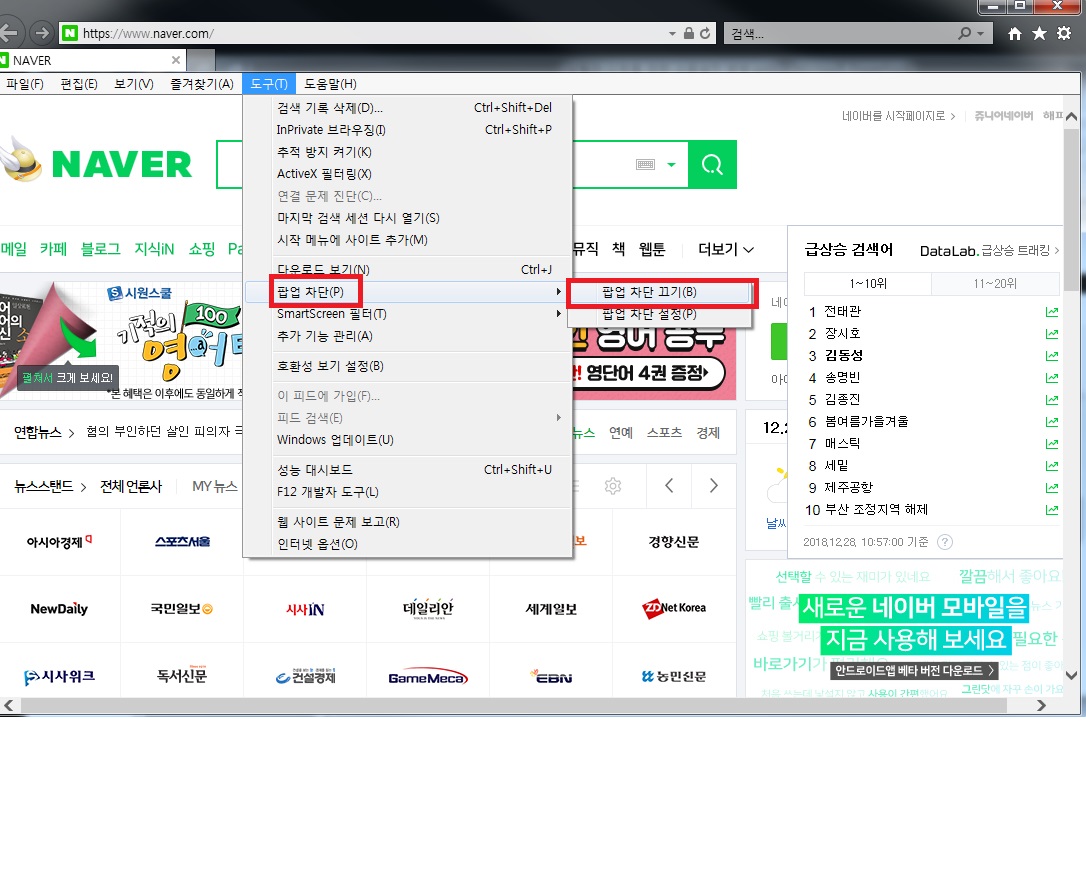Open browser settings gear icon
The height and width of the screenshot is (892, 1086).
click(1064, 33)
